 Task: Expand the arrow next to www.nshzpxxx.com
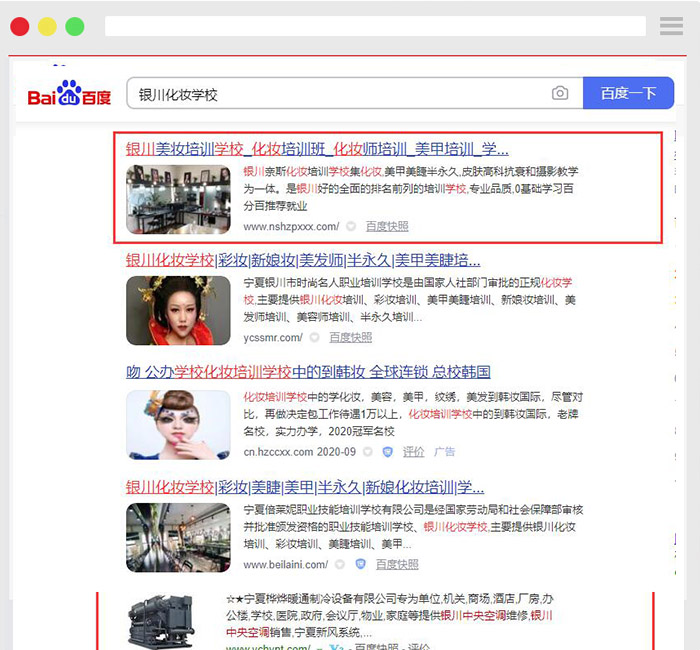click(x=352, y=227)
